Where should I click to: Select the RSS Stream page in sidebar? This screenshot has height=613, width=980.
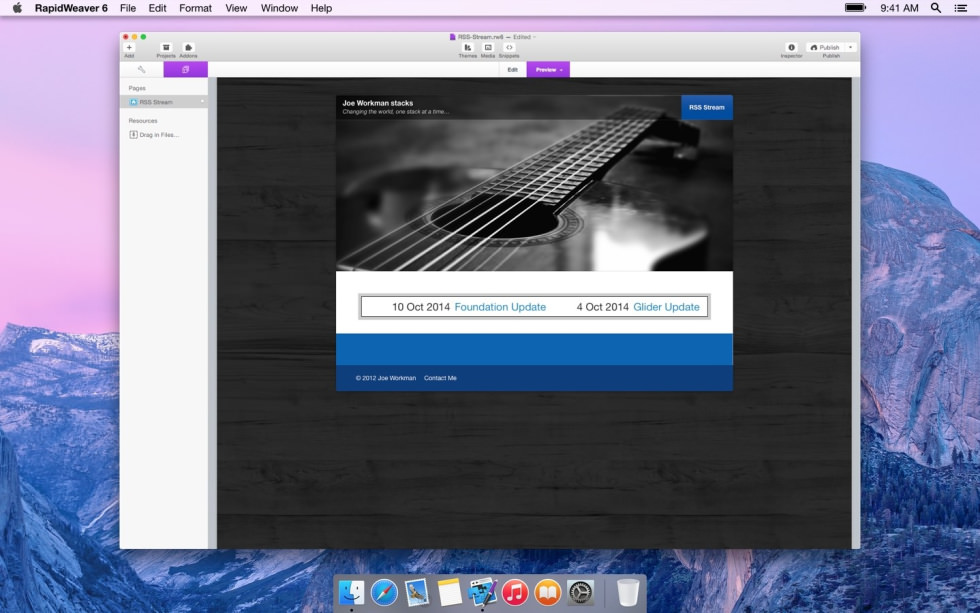164,102
